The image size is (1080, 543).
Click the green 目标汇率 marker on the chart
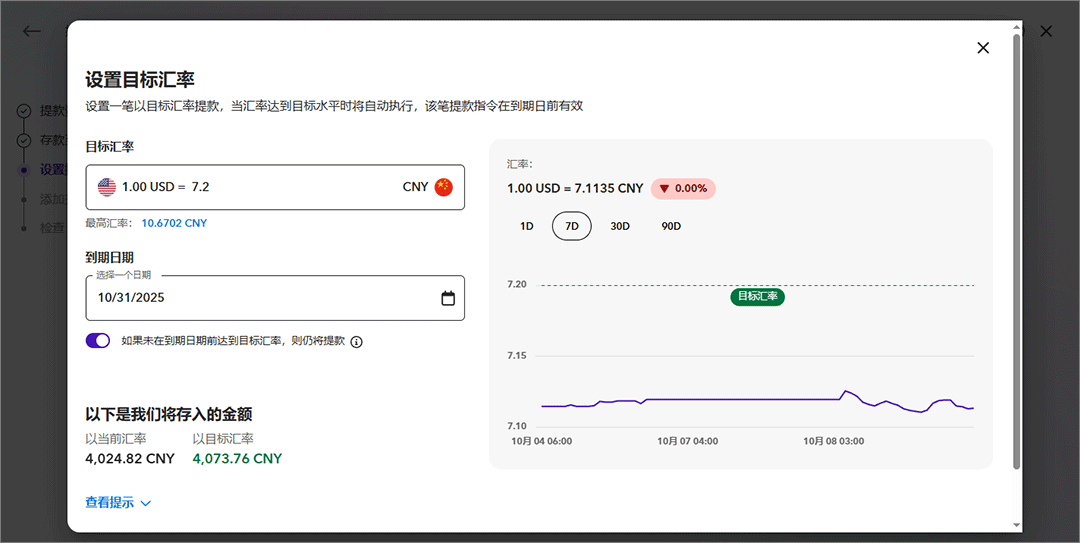point(758,296)
